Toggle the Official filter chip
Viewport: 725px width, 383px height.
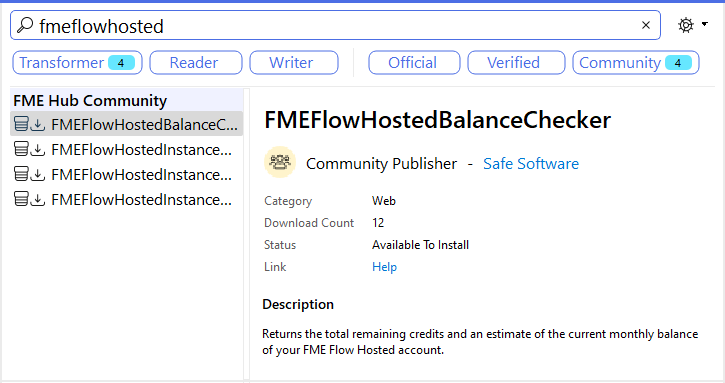click(414, 62)
